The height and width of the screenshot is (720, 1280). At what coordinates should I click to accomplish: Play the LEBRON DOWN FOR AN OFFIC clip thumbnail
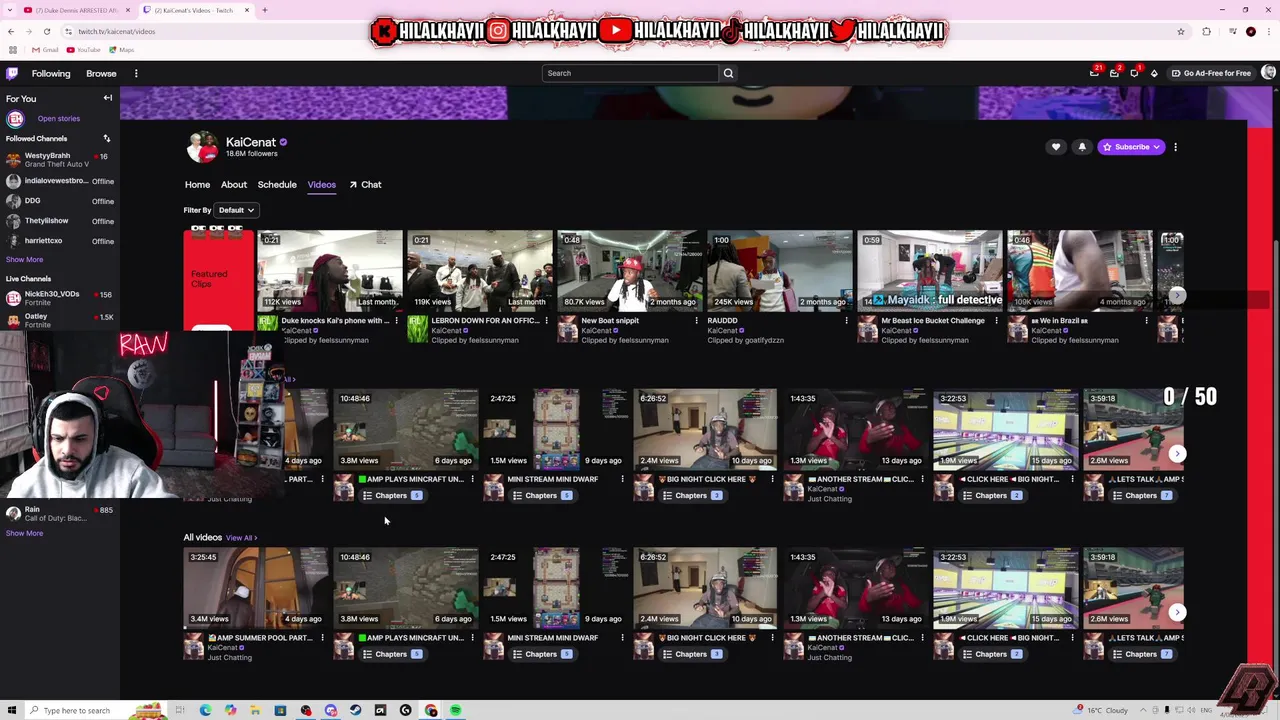pos(480,270)
